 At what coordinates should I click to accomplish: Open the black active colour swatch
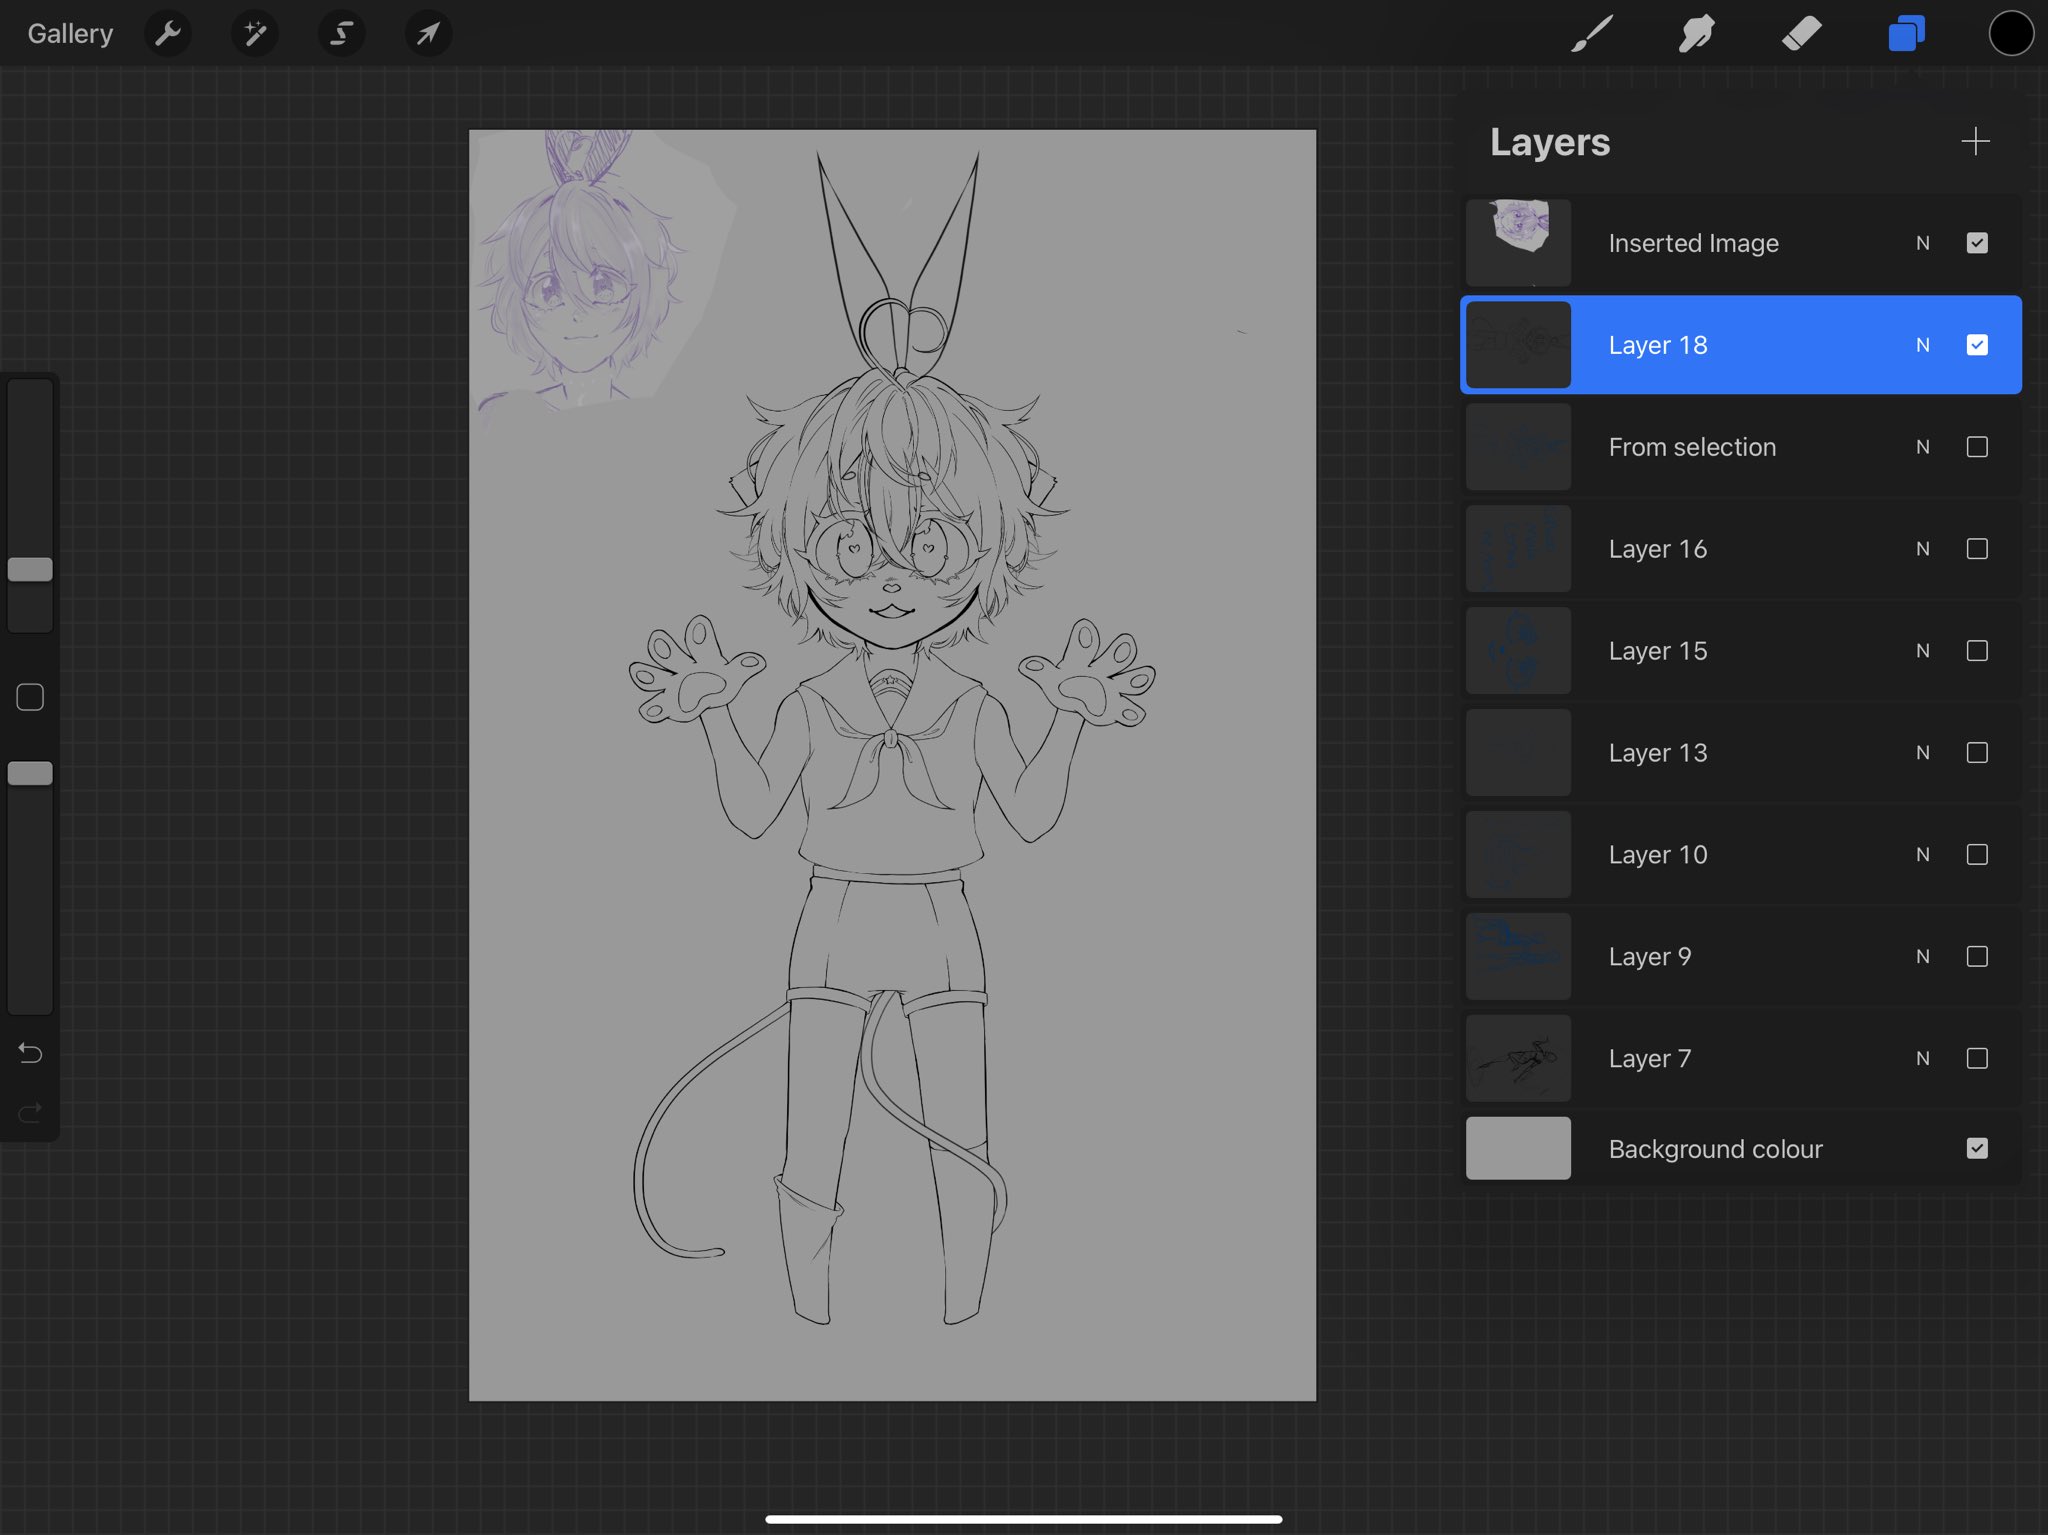point(2010,34)
